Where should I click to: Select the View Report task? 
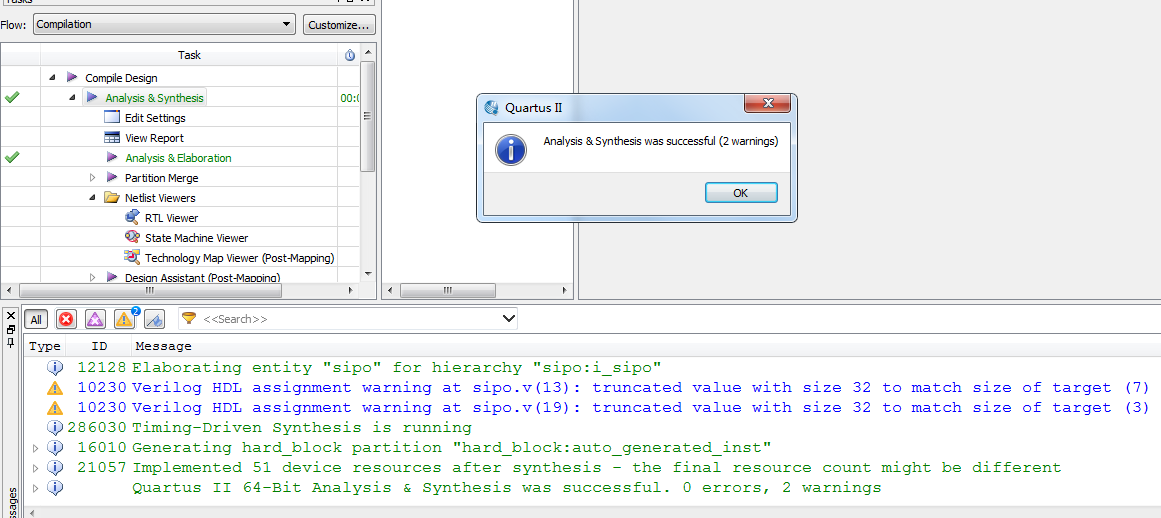[x=155, y=138]
